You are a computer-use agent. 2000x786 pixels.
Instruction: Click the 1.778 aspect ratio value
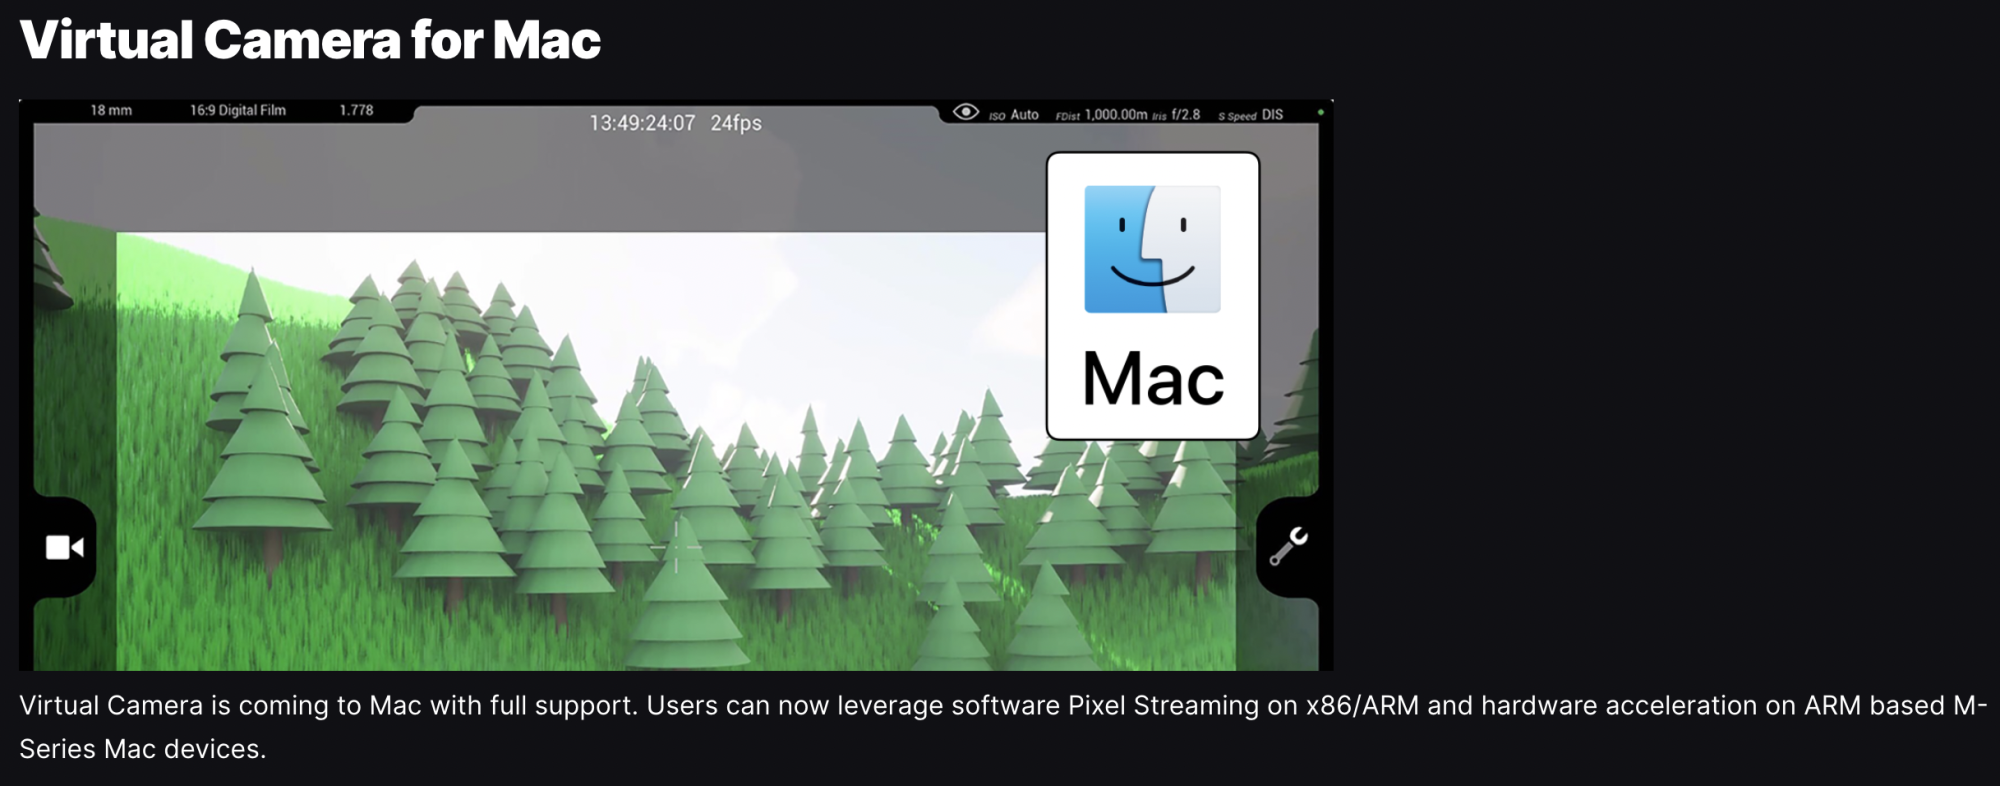point(356,110)
